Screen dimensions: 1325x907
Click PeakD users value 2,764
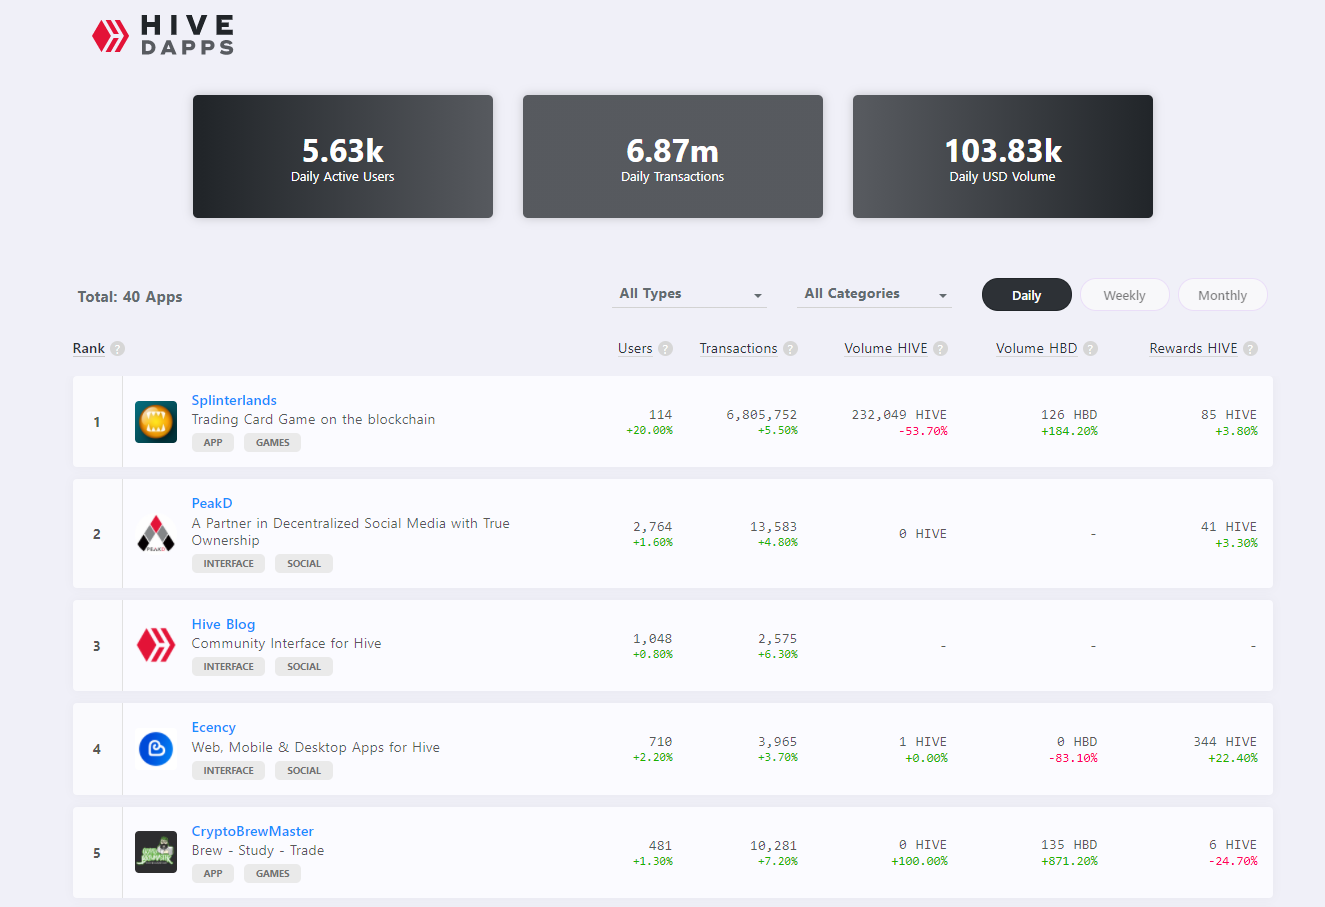coord(653,526)
